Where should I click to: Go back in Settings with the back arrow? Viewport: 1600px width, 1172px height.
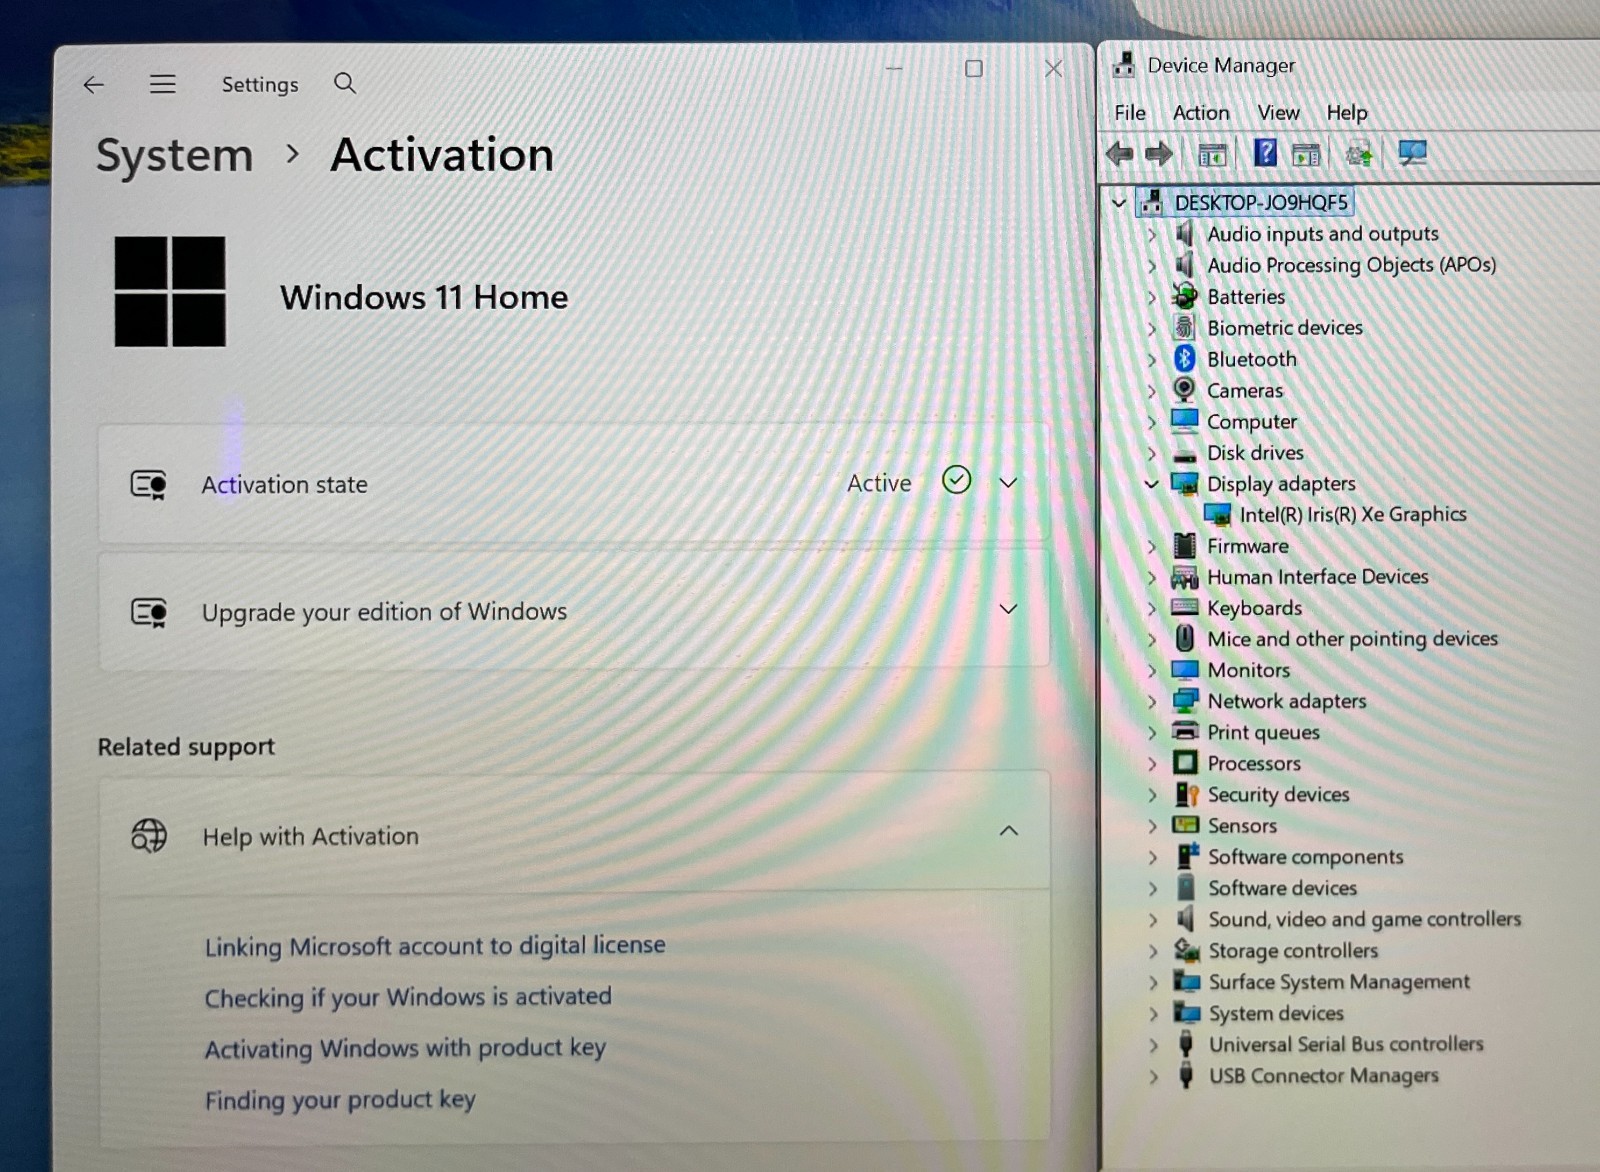(93, 85)
